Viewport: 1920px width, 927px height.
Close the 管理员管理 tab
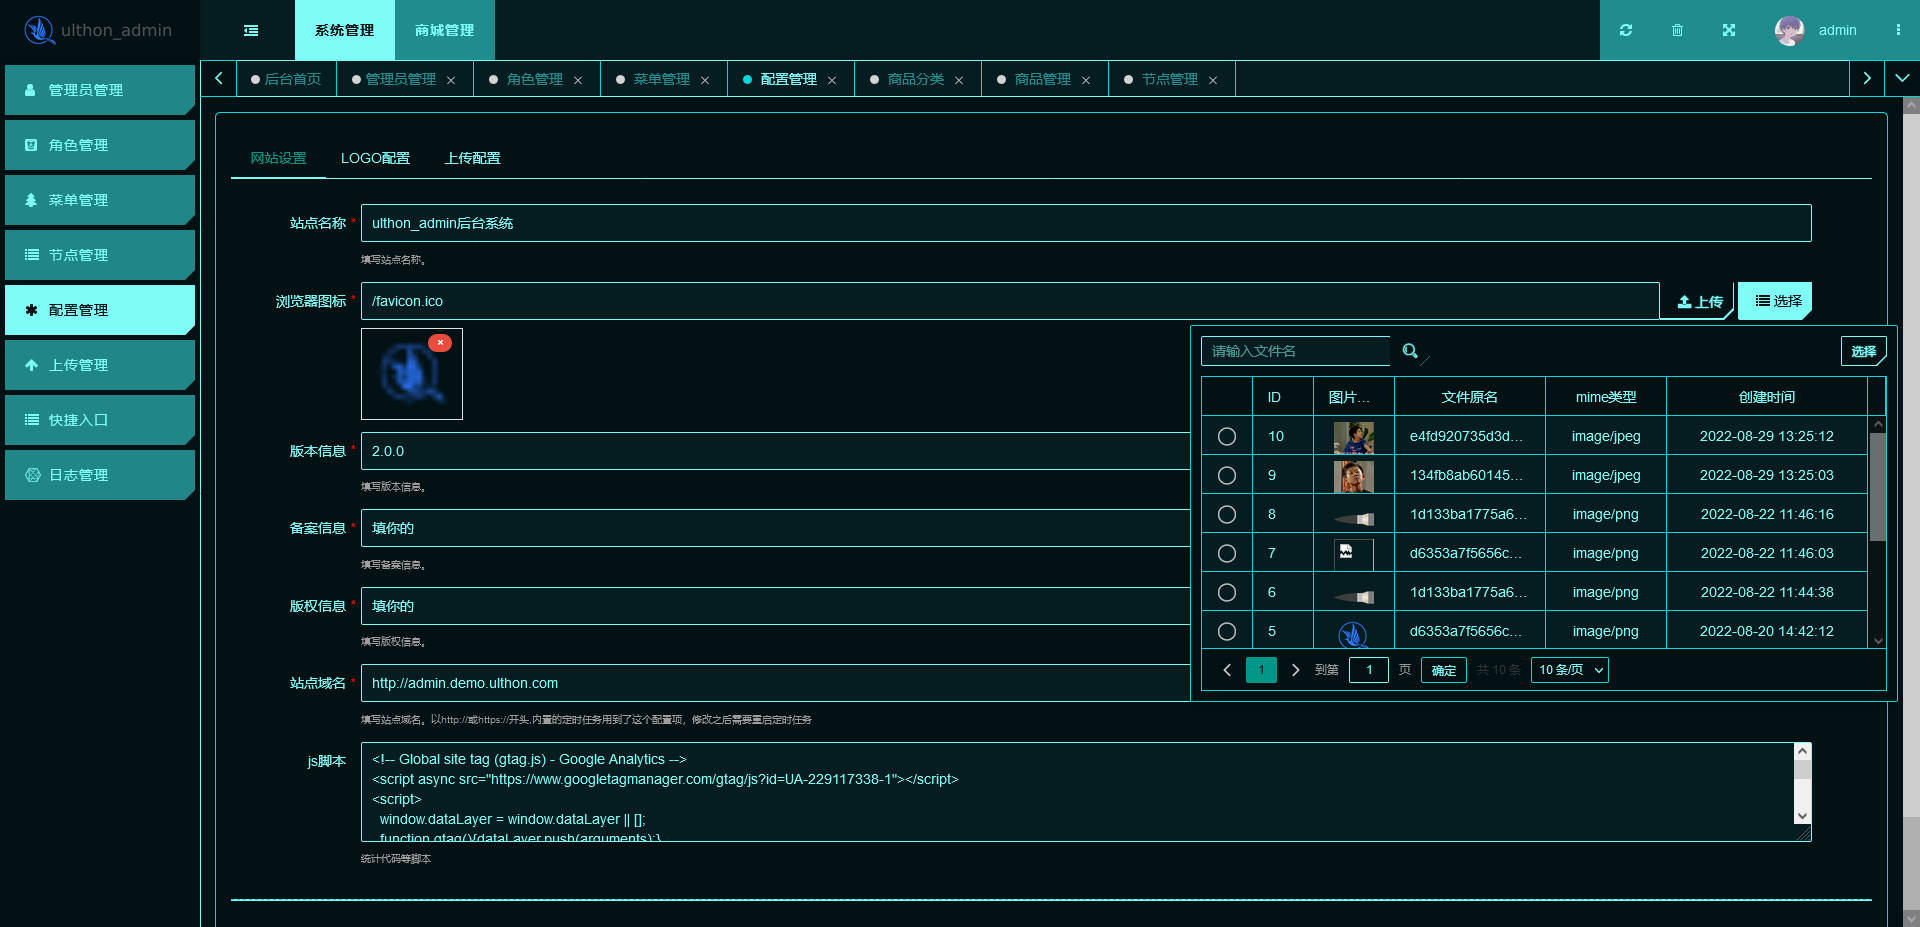click(451, 80)
